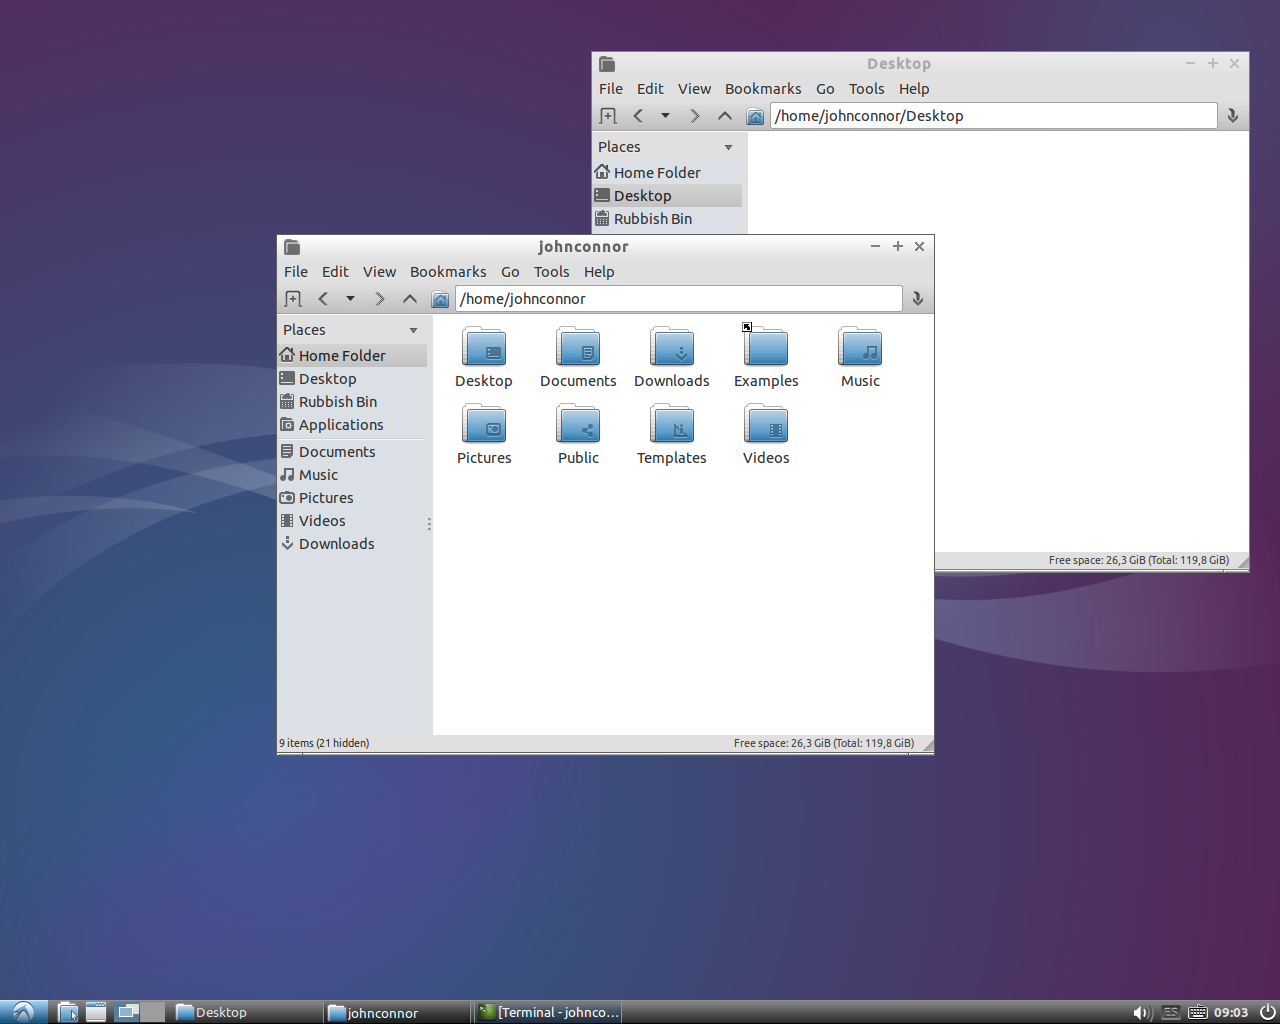Viewport: 1280px width, 1024px height.
Task: Click the go button right of /home/johnconnor path
Action: [917, 299]
